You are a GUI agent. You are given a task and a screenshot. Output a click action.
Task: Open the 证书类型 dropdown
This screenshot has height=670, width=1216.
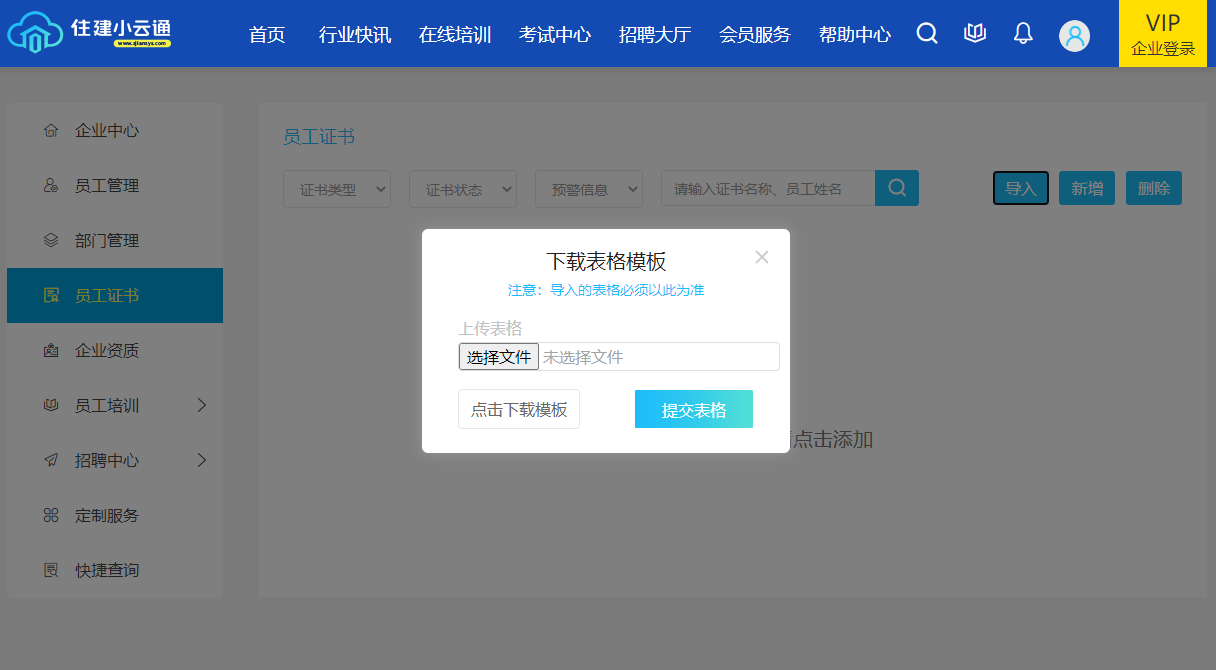coord(337,189)
